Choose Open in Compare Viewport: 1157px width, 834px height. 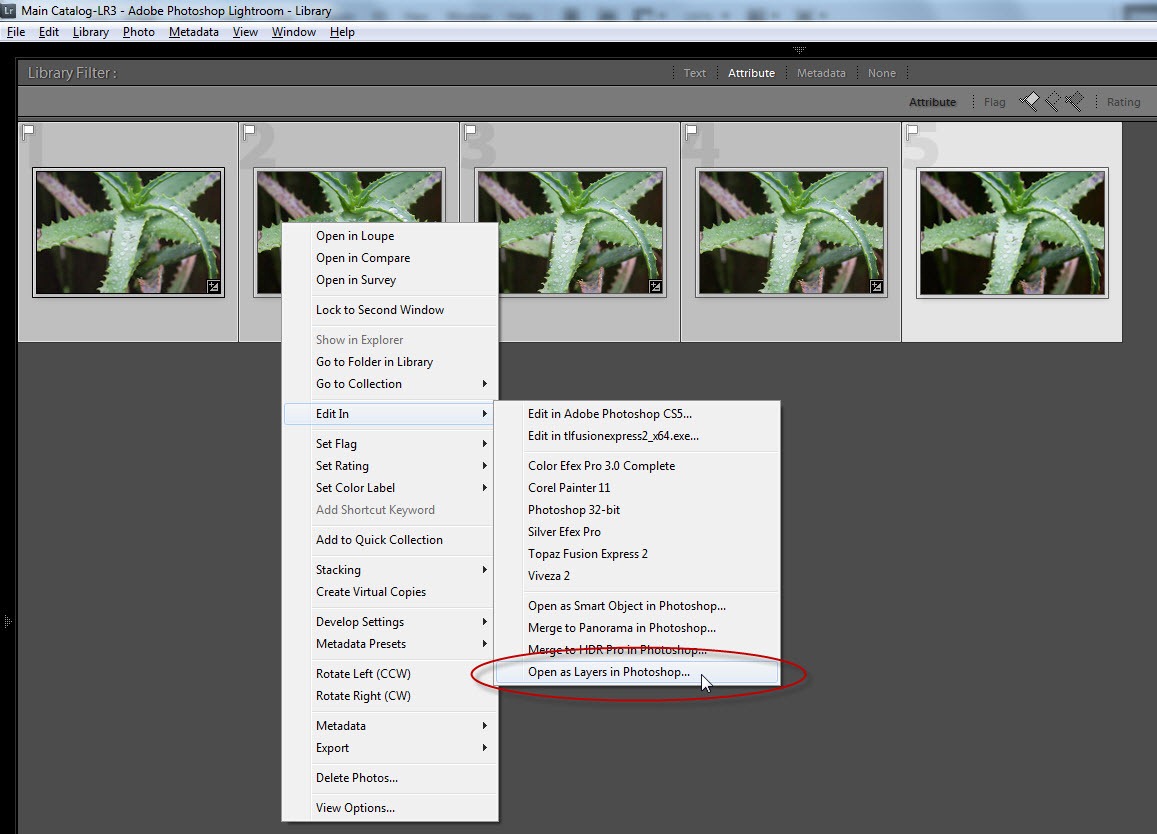pos(390,258)
